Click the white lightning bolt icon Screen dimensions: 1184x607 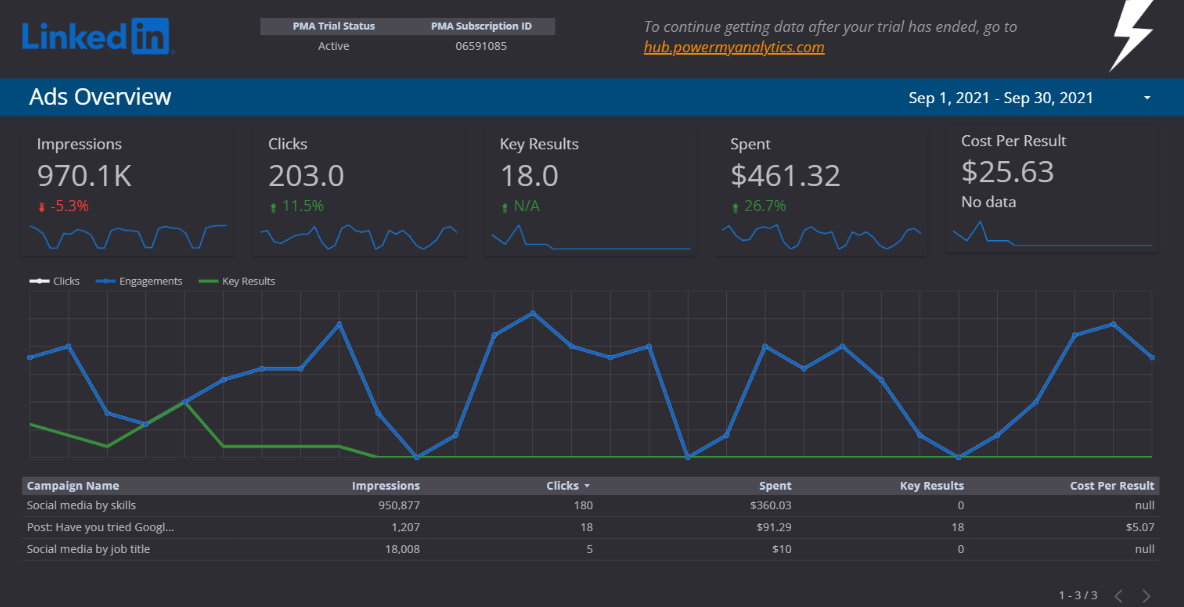[x=1130, y=34]
